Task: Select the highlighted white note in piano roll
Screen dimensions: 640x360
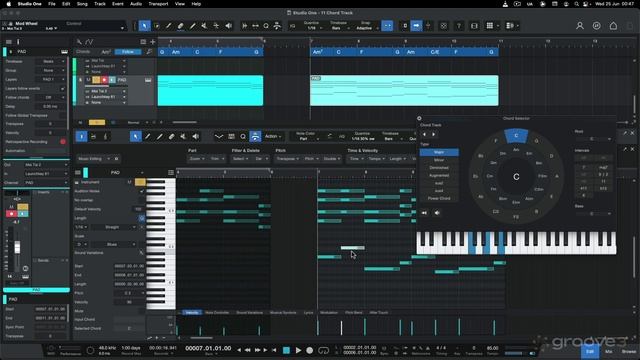Action: 353,248
